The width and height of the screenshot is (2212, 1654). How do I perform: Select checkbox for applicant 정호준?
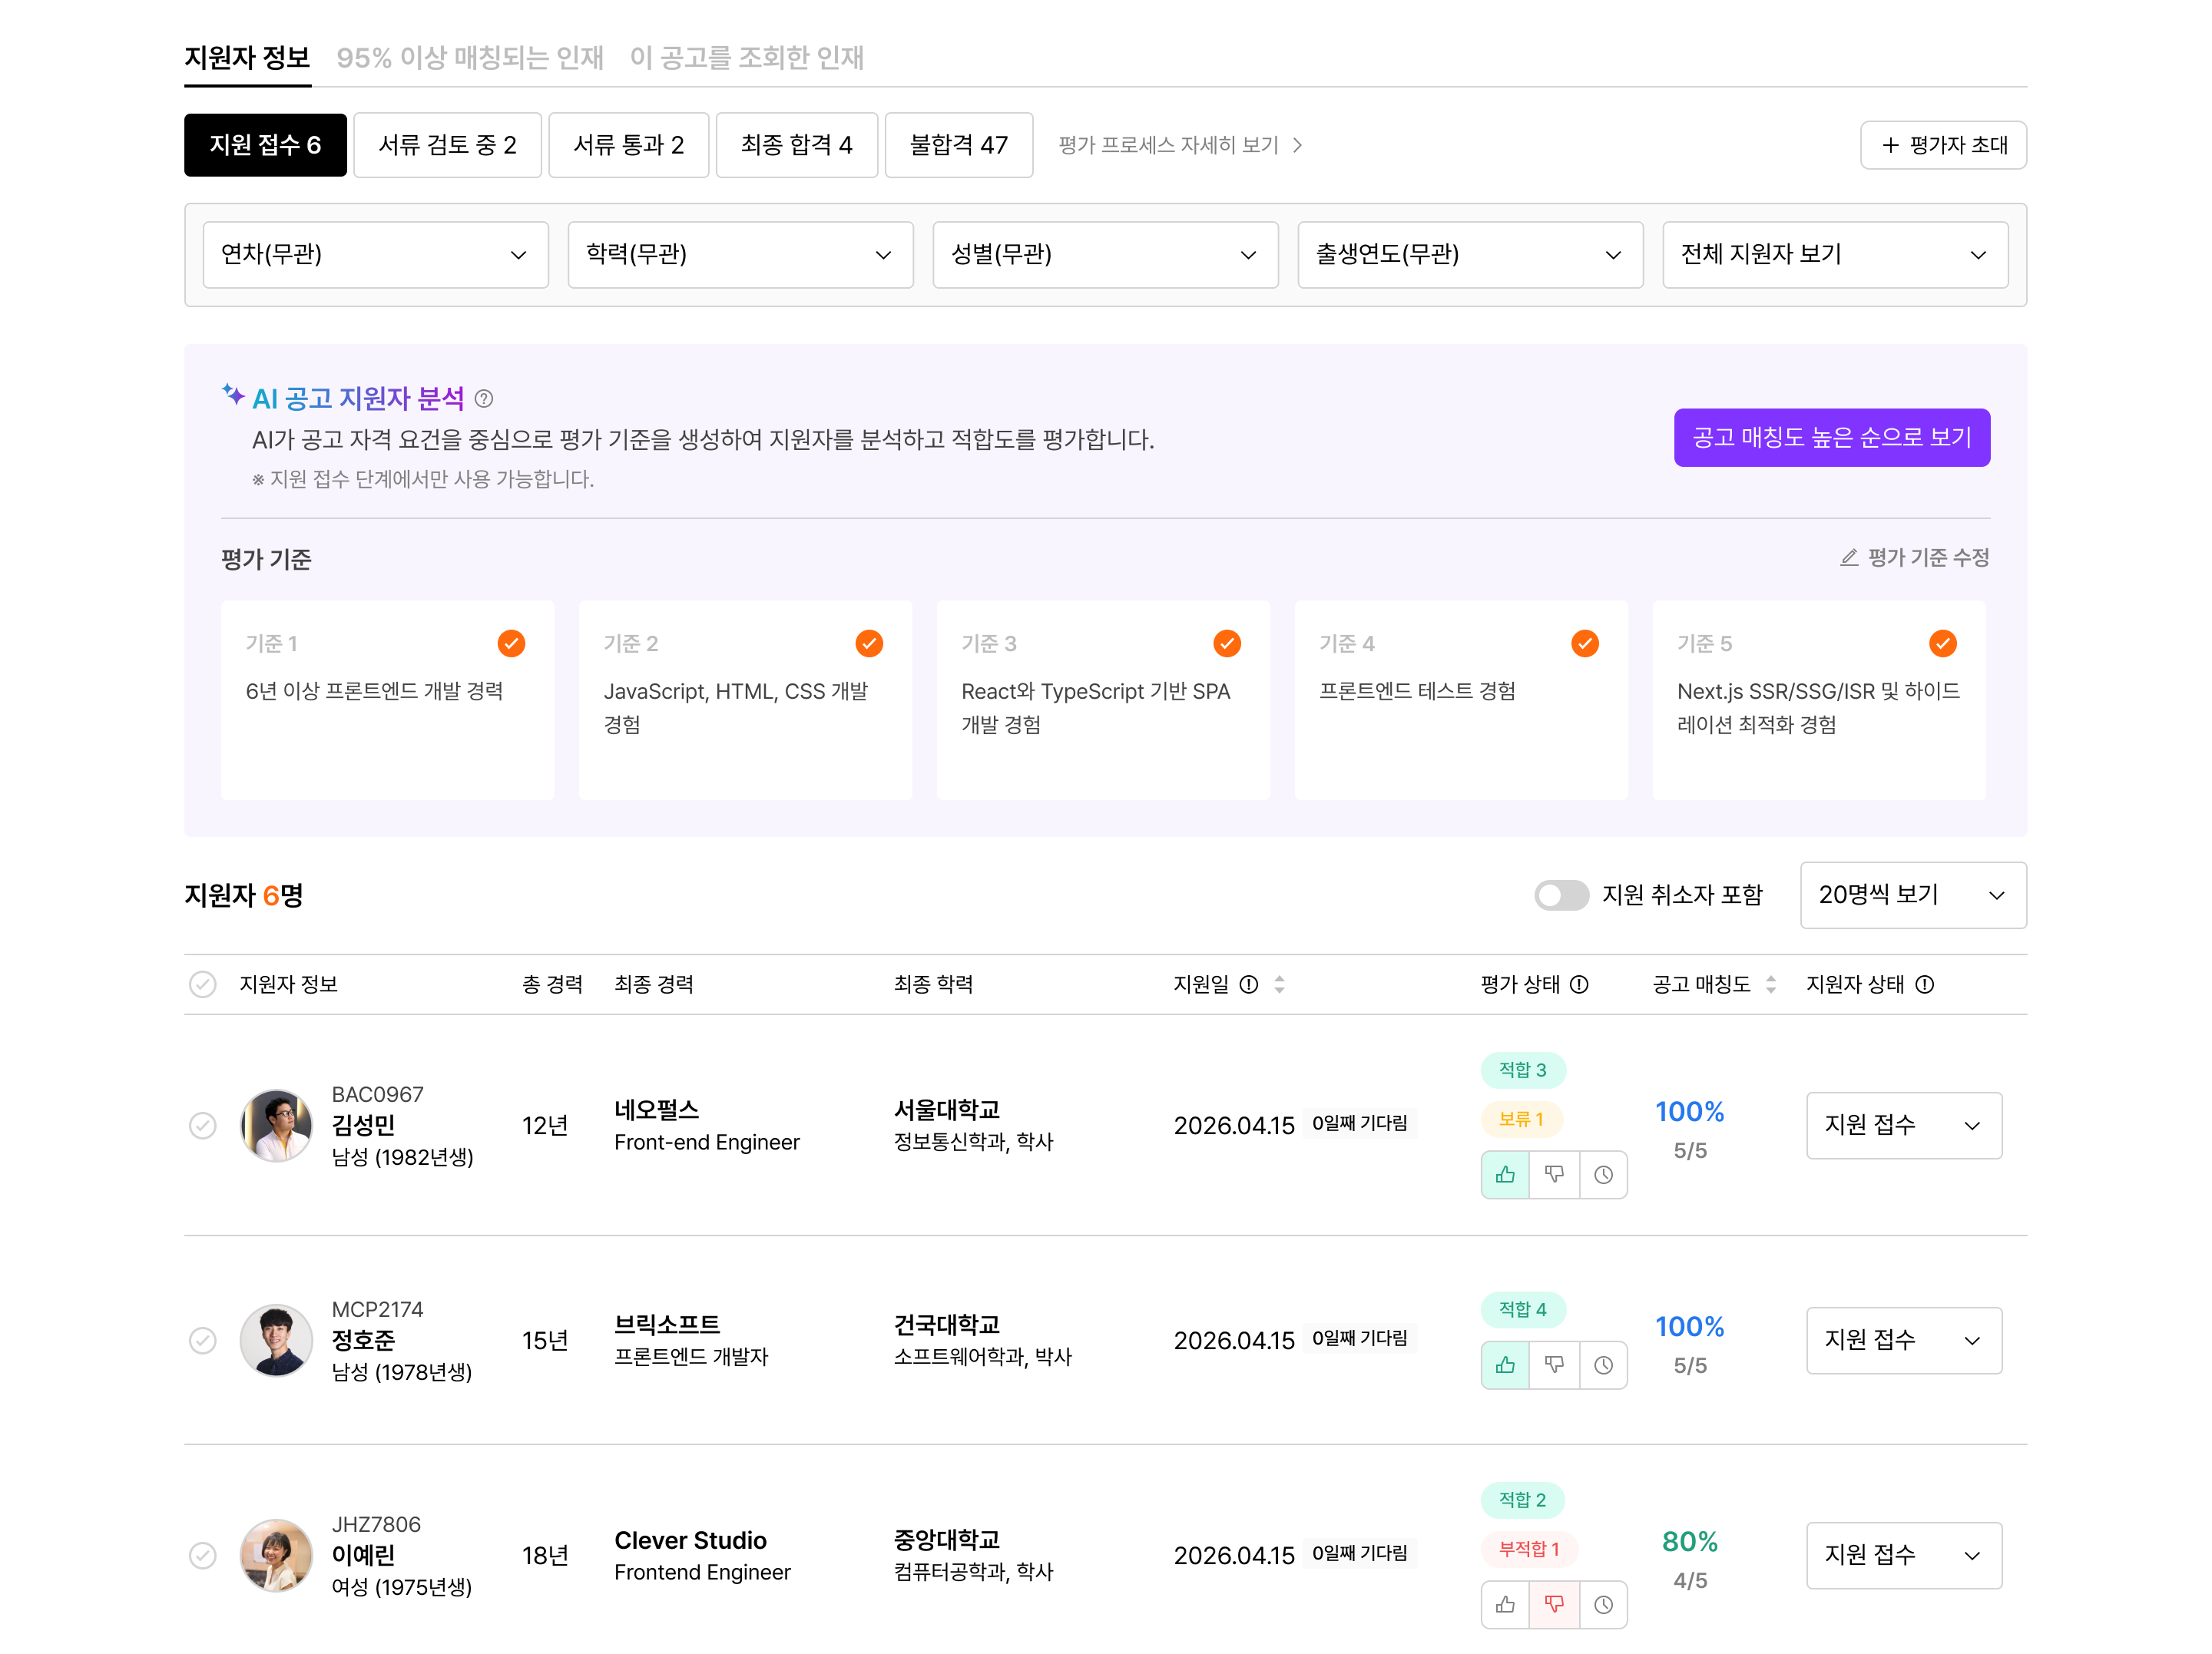point(203,1341)
